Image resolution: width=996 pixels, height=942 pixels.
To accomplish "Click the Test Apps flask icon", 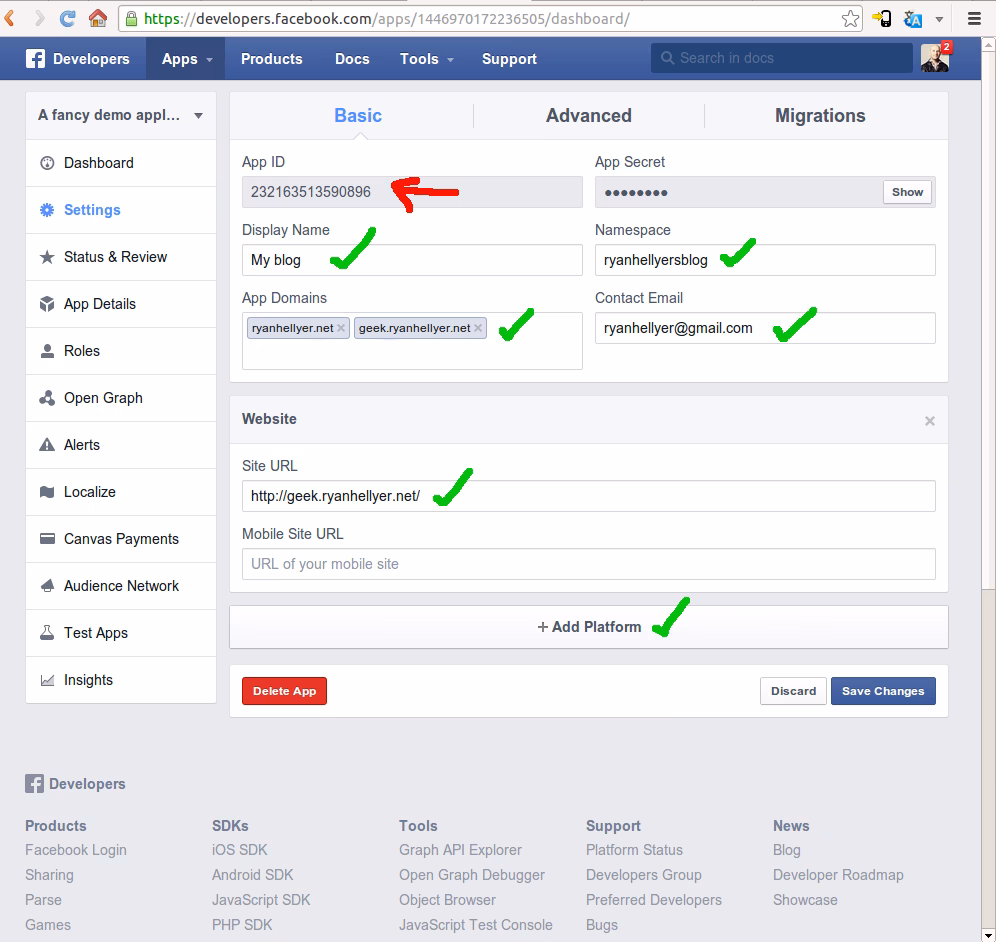I will [47, 633].
